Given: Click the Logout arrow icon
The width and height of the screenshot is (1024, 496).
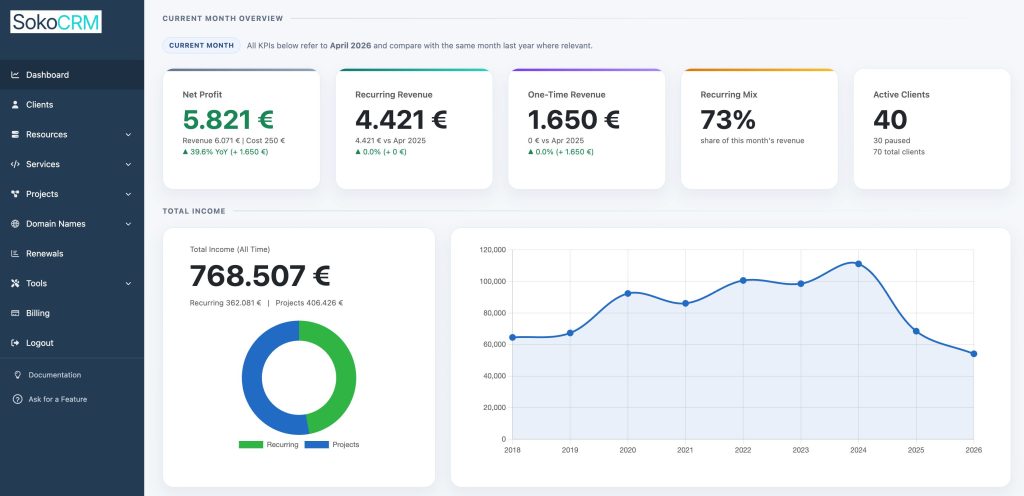Looking at the screenshot, I should (x=15, y=343).
